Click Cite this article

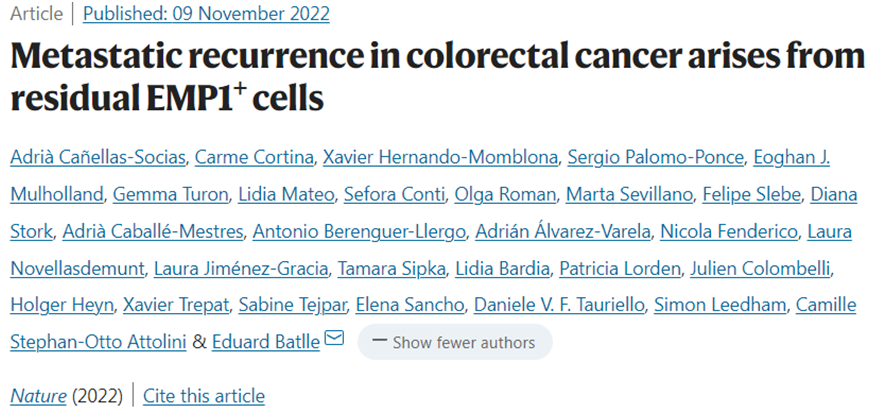[x=204, y=396]
